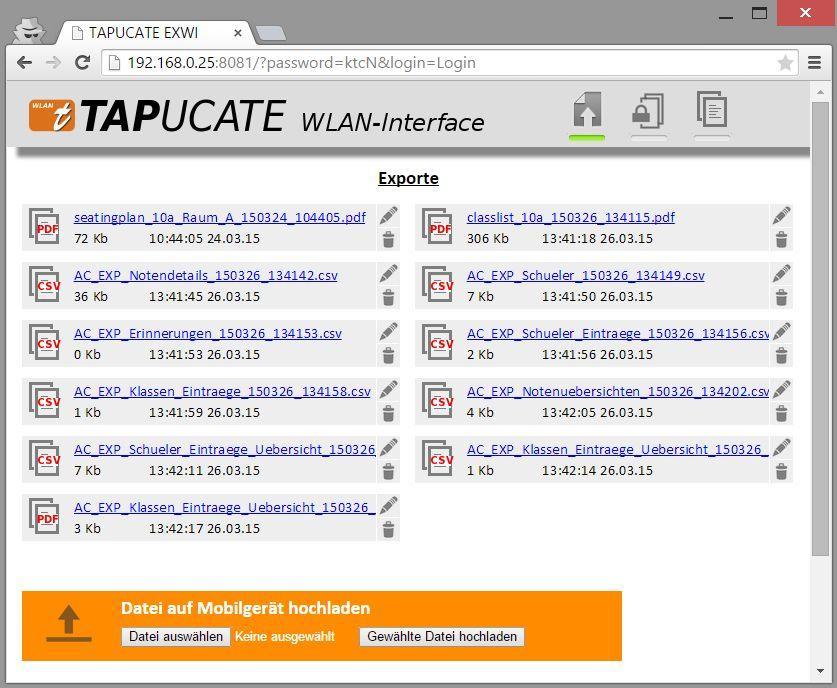
Task: Rename AC_EXP_Schueler_Eintraege_Uebersicht csv file
Action: tap(388, 448)
